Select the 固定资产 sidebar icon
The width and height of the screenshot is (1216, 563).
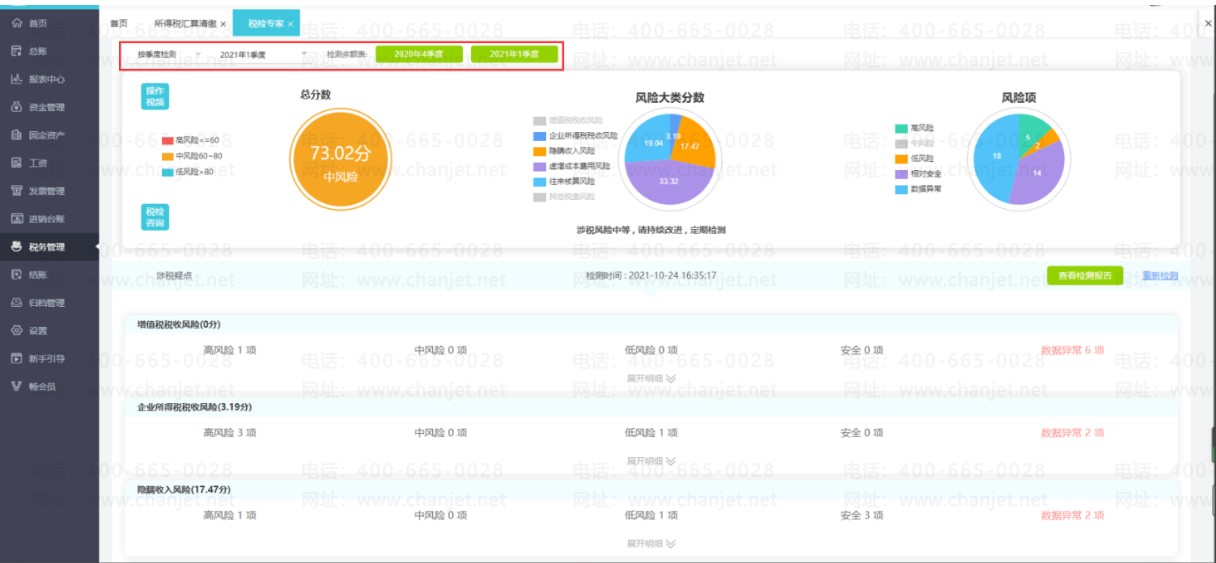(x=17, y=134)
